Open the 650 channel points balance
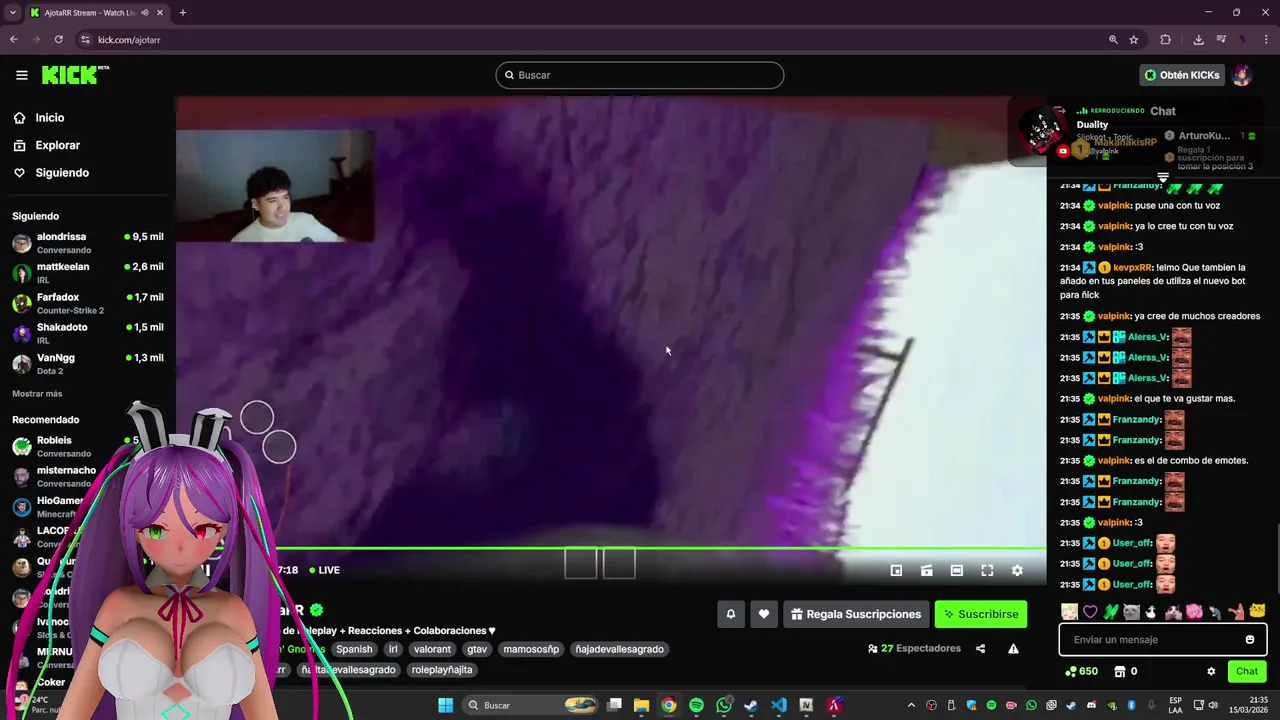The image size is (1280, 720). click(1082, 671)
